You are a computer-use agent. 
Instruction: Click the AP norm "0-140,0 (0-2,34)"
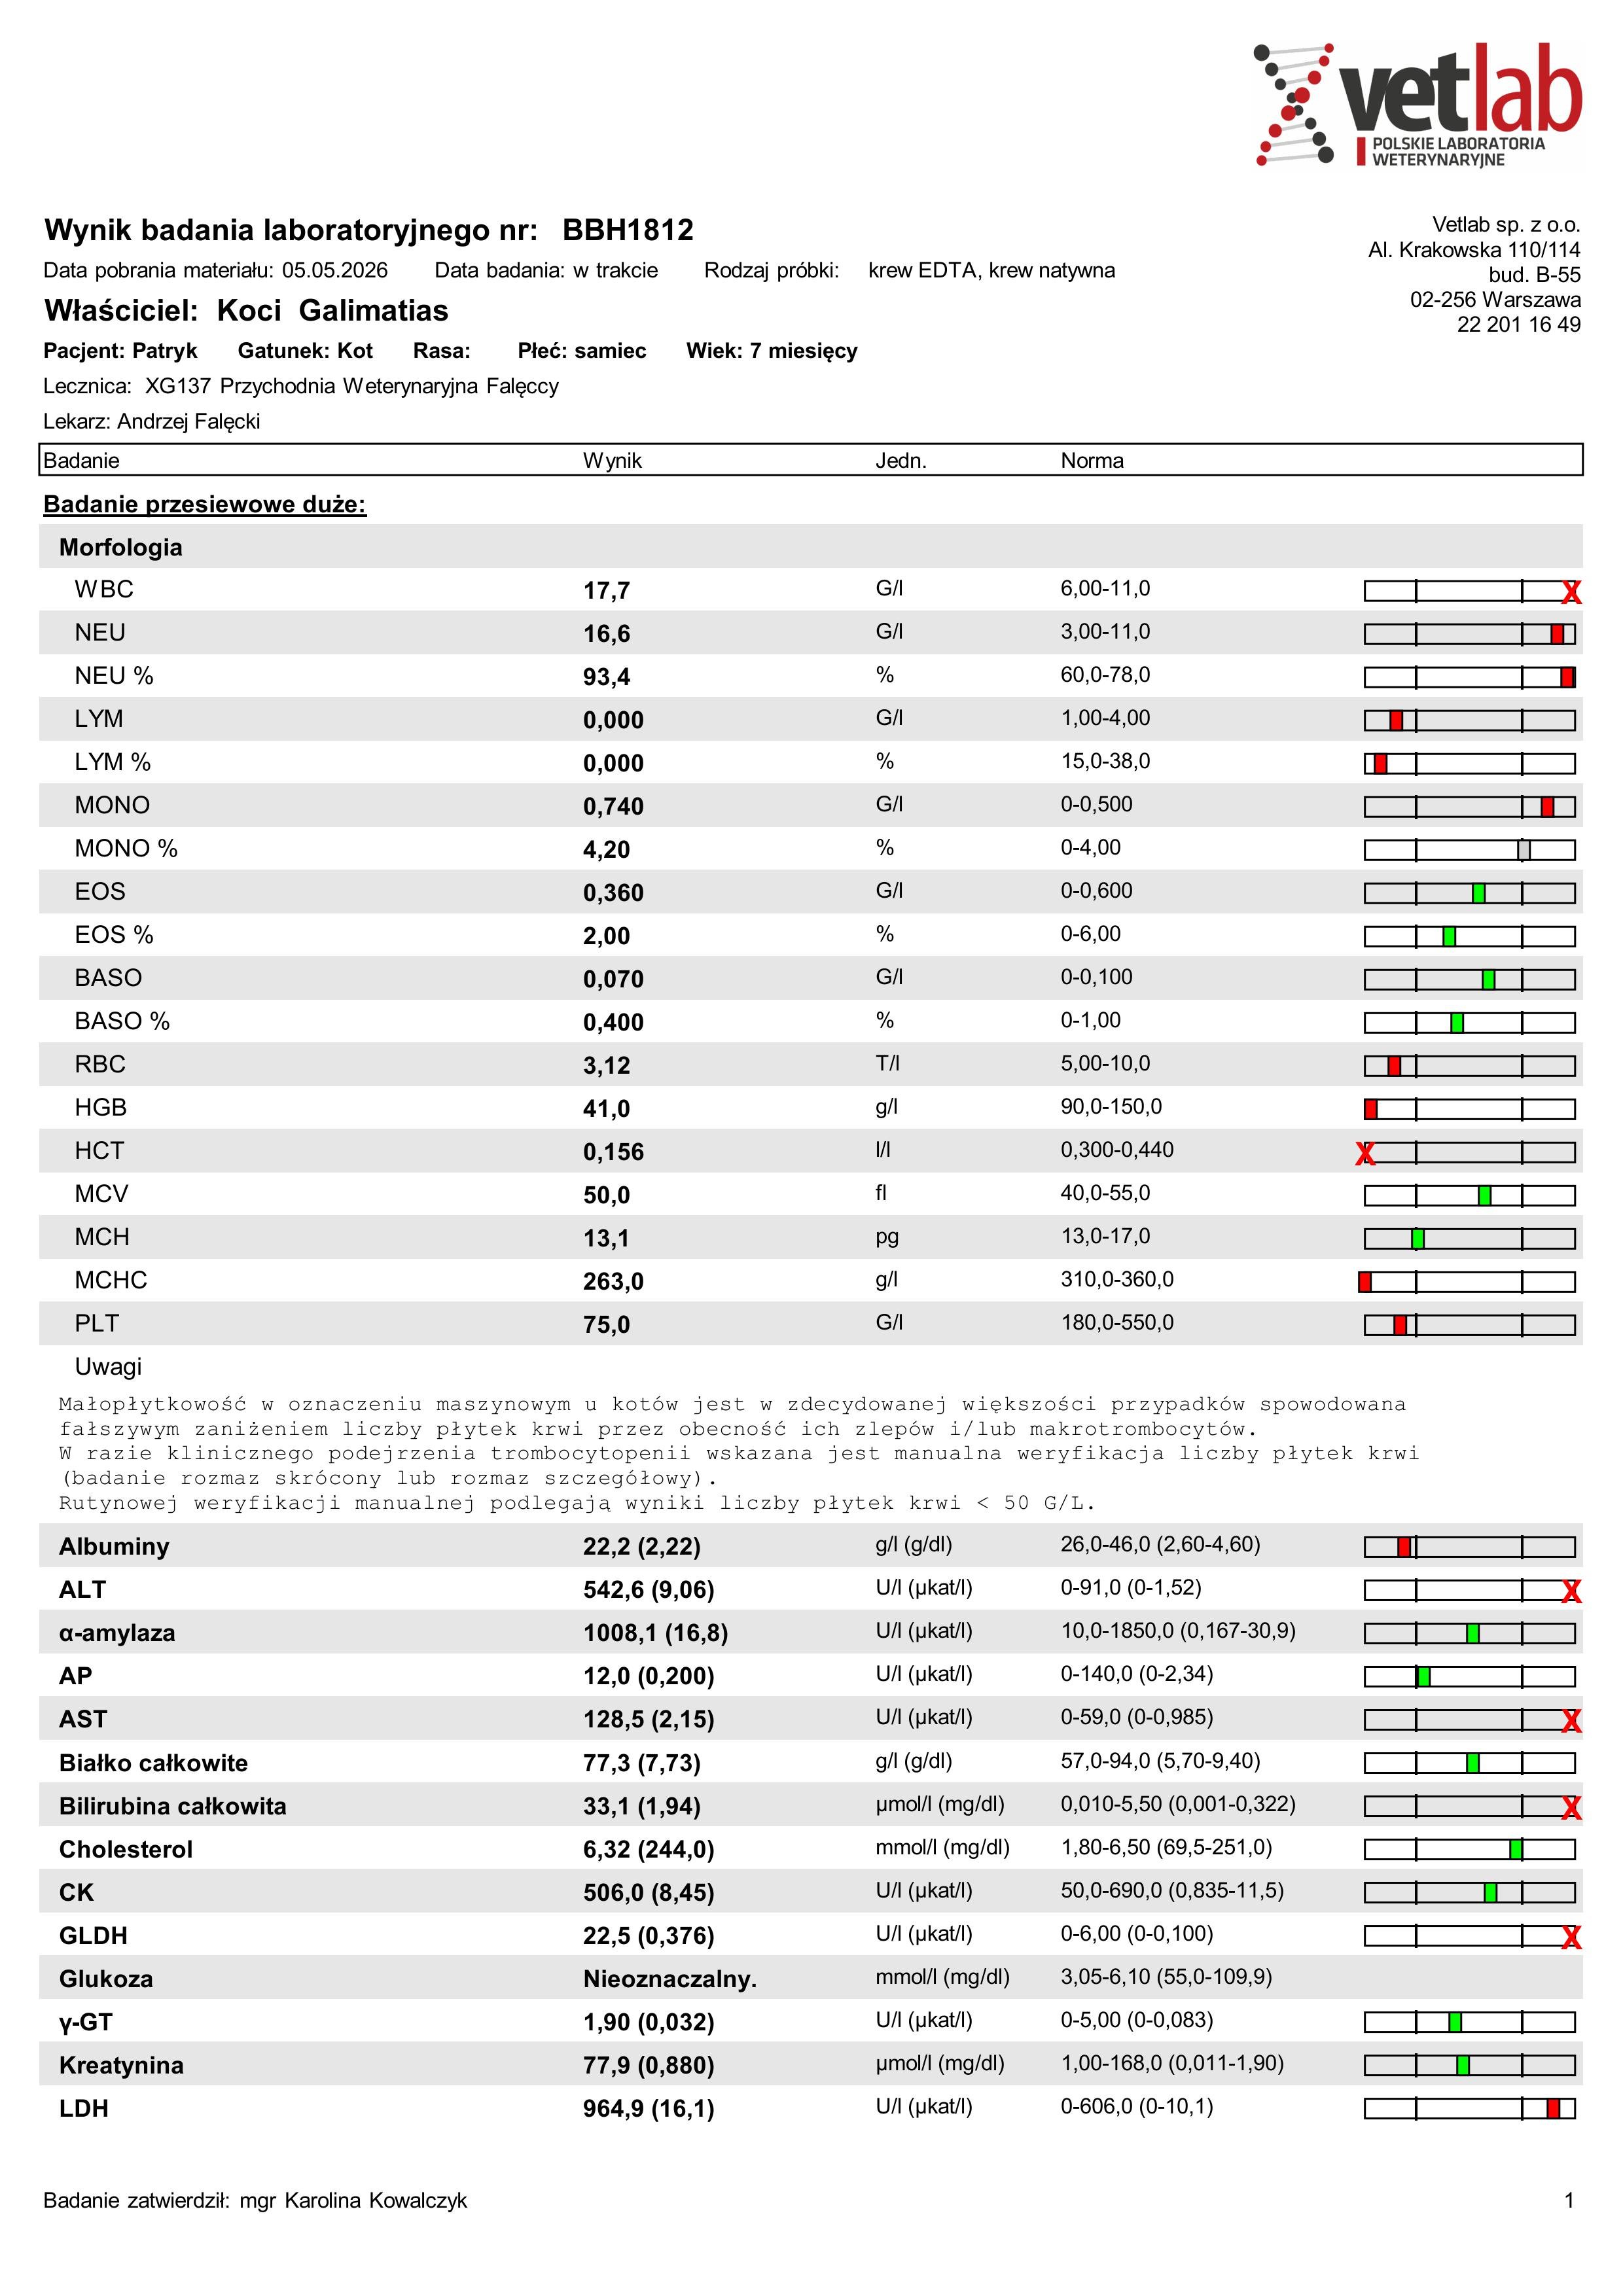click(x=1137, y=1674)
